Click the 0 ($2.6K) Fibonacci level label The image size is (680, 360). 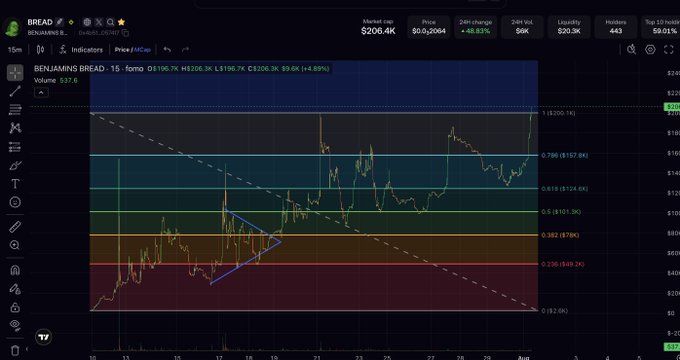click(x=555, y=311)
